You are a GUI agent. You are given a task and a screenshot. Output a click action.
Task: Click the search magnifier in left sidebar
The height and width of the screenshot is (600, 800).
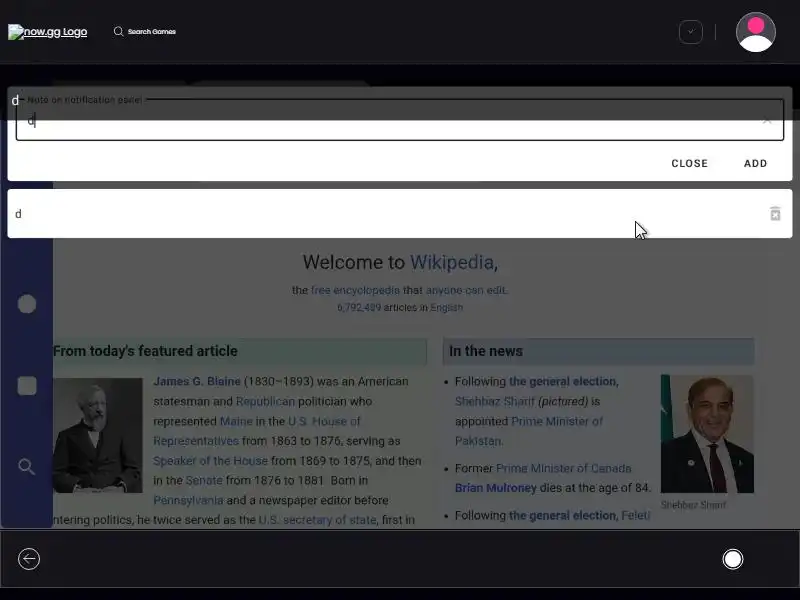[27, 466]
